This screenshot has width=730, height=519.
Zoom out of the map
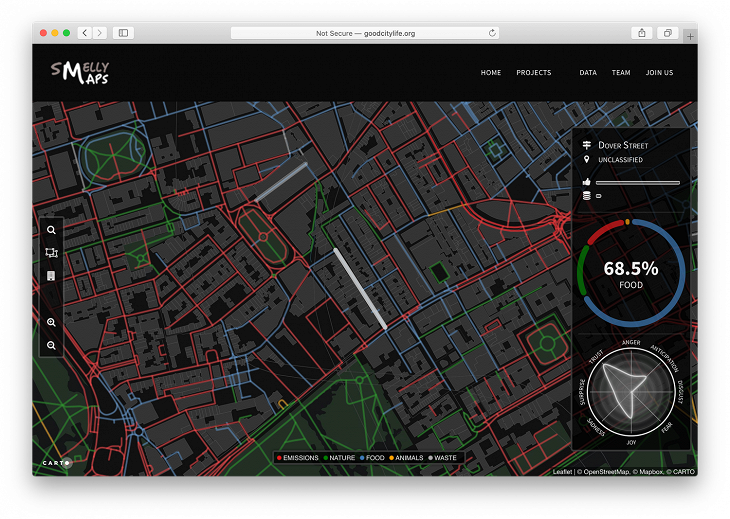coord(51,346)
